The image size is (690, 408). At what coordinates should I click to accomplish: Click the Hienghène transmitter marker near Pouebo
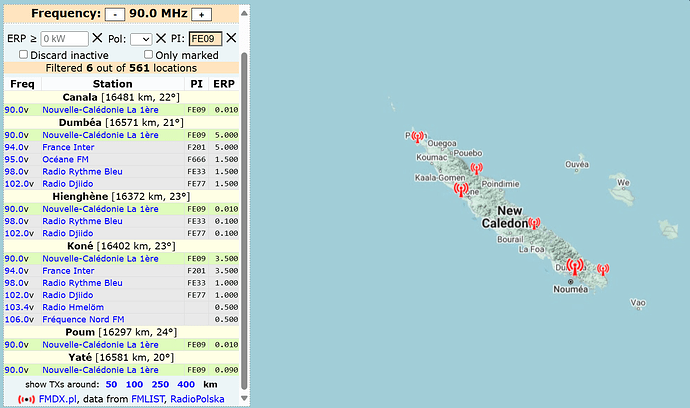(x=476, y=170)
